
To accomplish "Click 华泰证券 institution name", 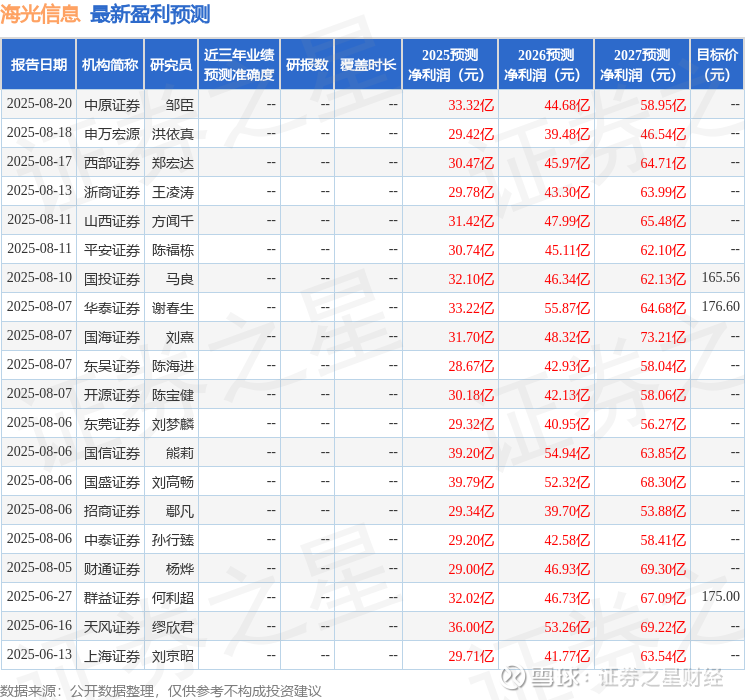I will [x=112, y=308].
